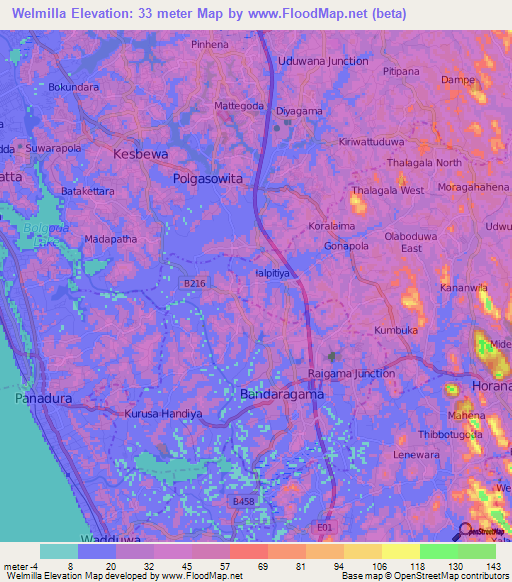Screen dimensions: 512x582
Task: Select the teal -4 meter legend swatch
Action: (x=59, y=551)
